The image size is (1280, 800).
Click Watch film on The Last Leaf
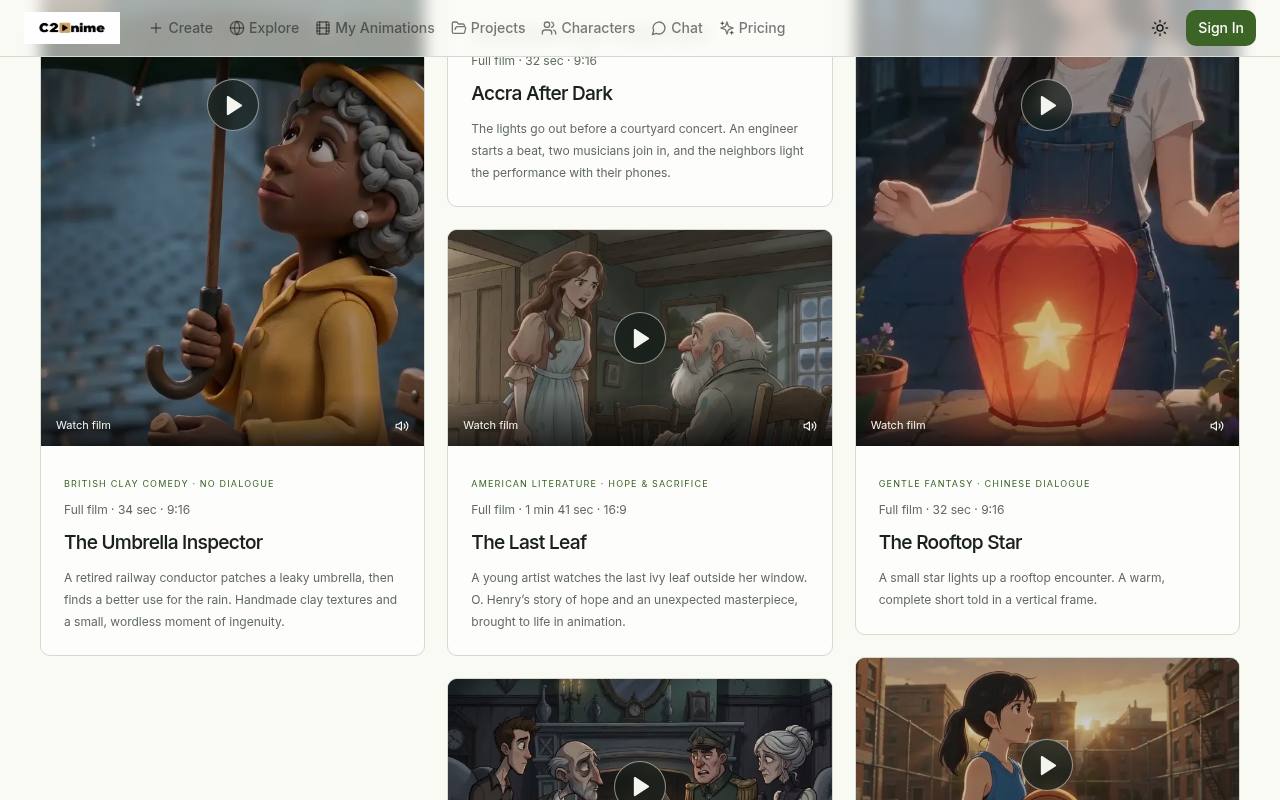[x=490, y=425]
